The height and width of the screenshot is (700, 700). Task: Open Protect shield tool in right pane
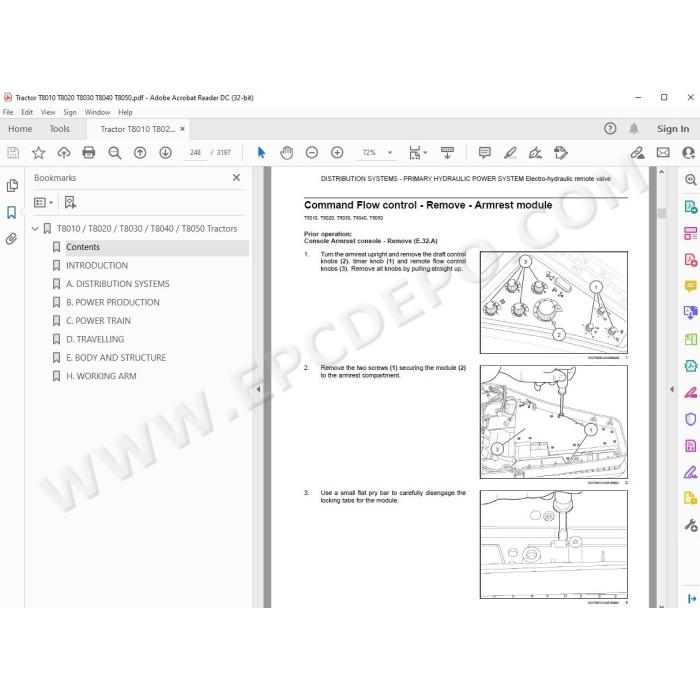point(691,419)
